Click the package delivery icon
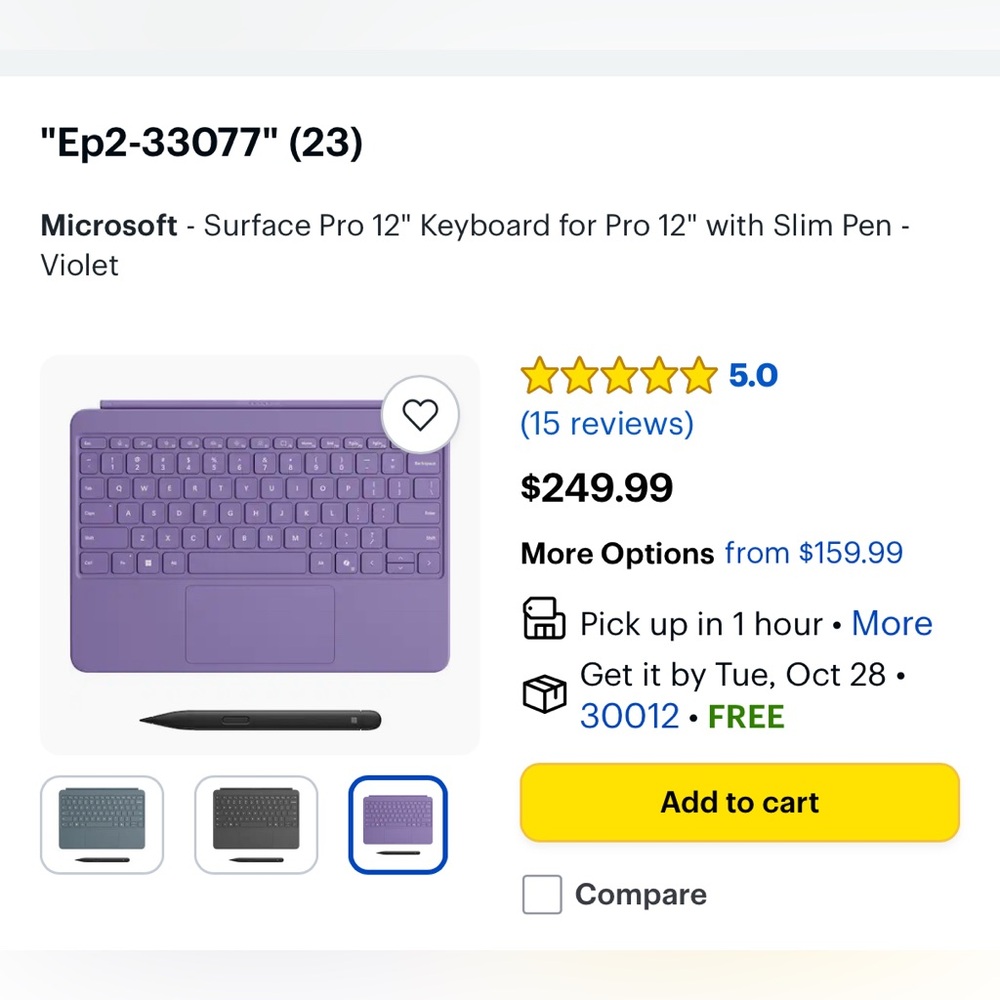This screenshot has width=1000, height=1000. (x=543, y=693)
